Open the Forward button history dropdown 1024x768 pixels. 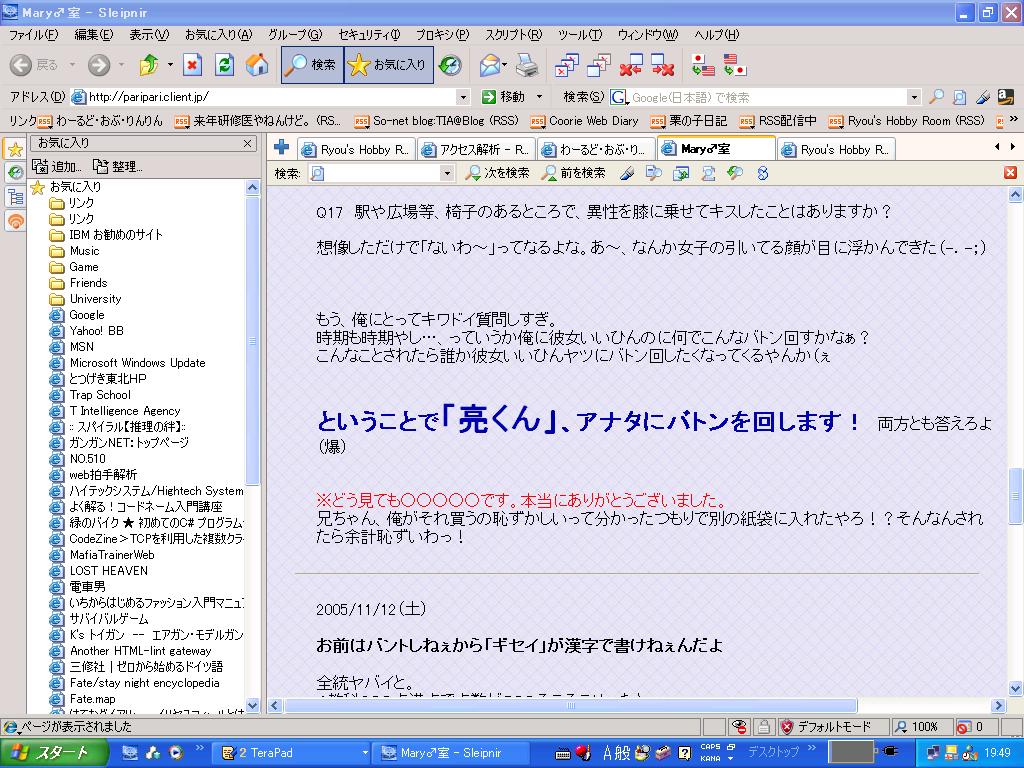click(121, 65)
